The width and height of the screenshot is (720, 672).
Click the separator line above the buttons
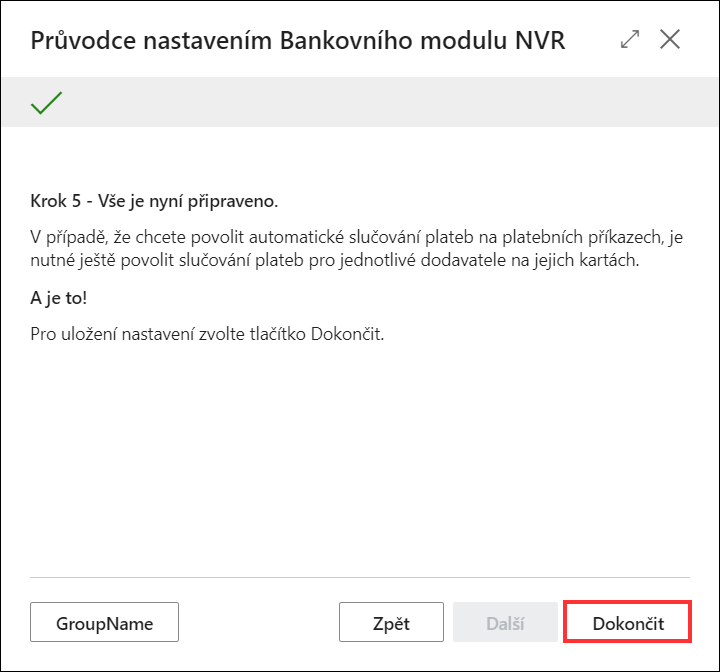tap(360, 577)
